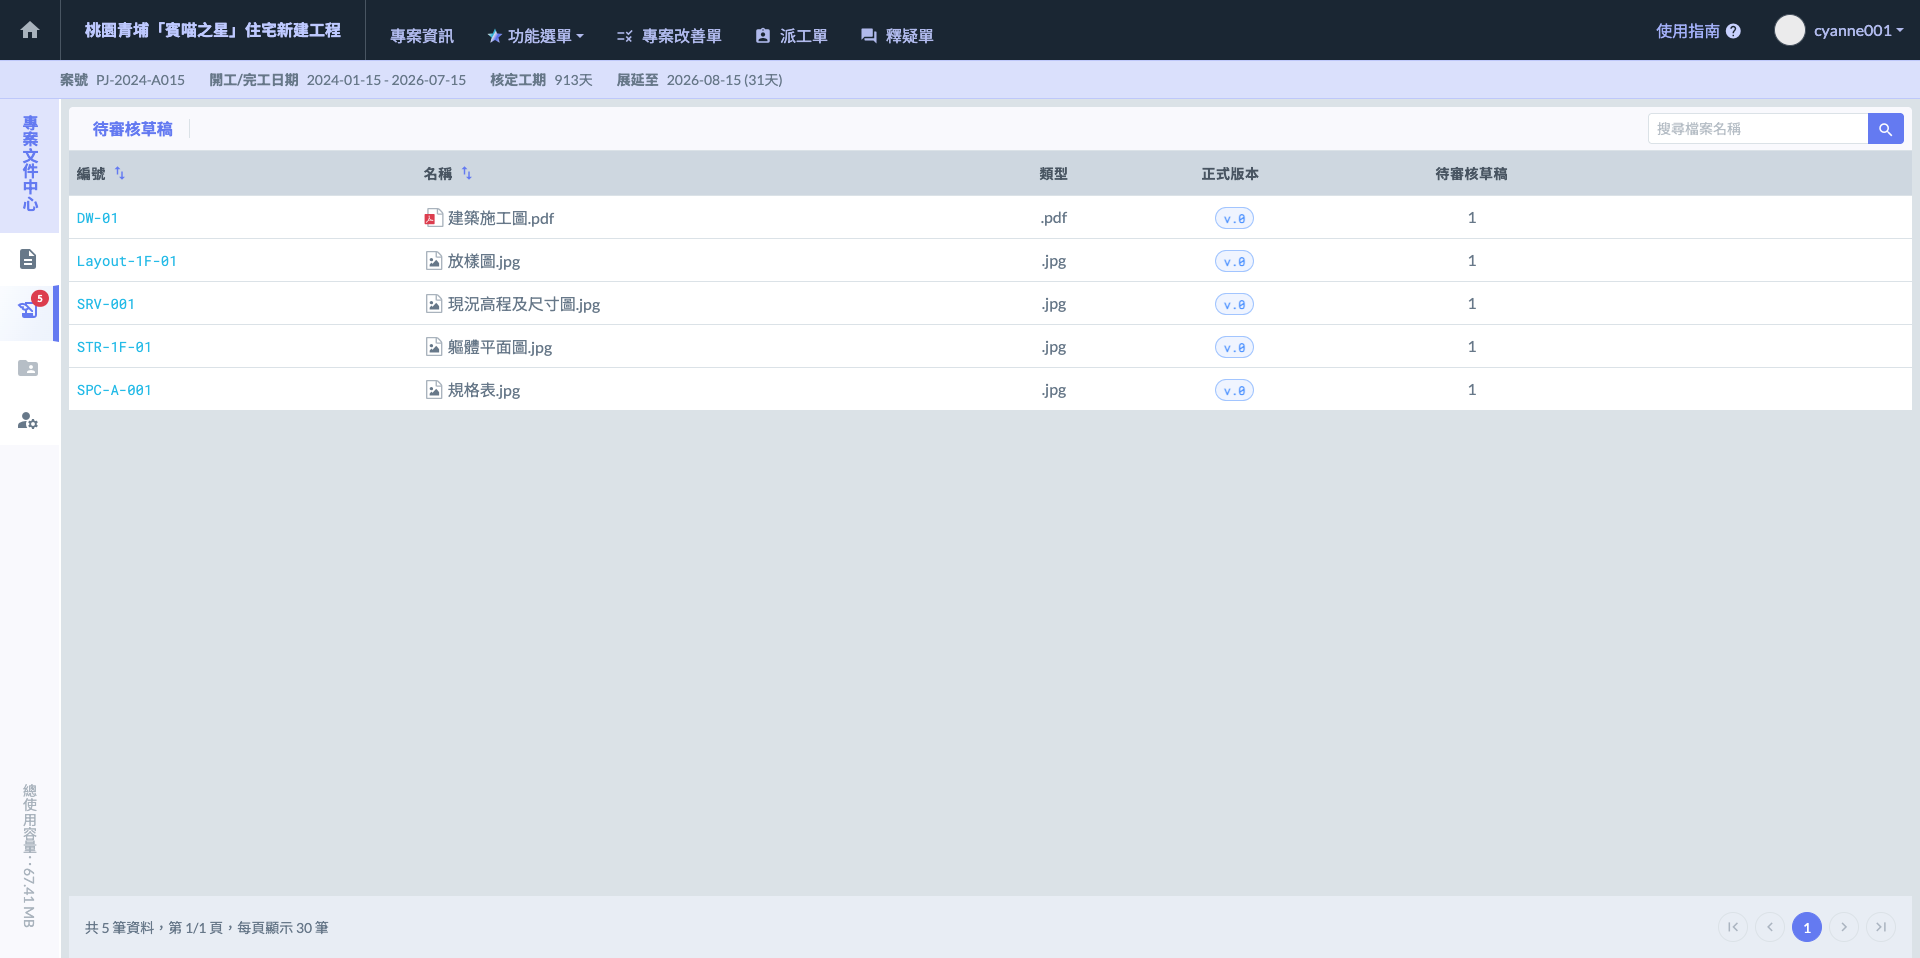The height and width of the screenshot is (958, 1920).
Task: Click the search magnifier button
Action: point(1885,129)
